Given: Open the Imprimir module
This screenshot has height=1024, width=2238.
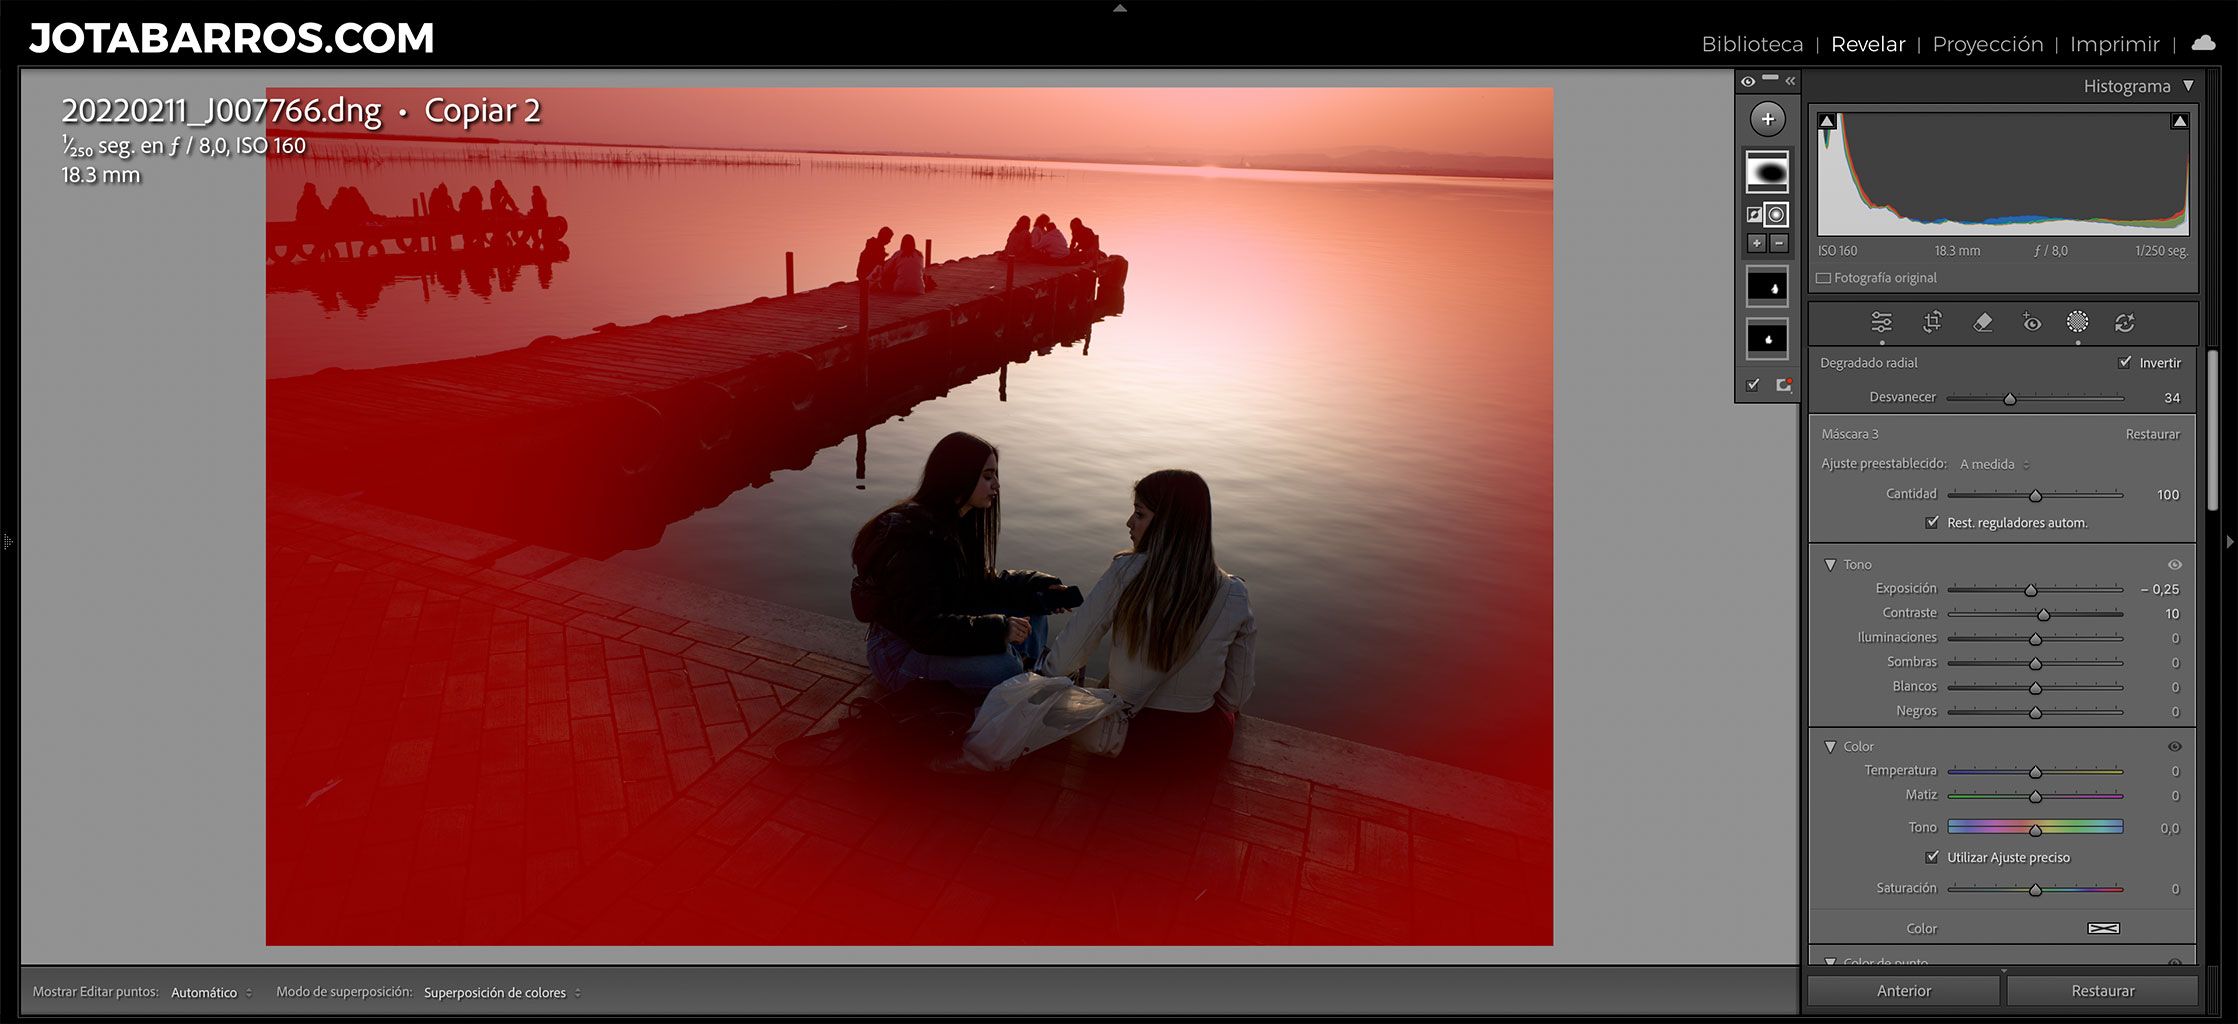Looking at the screenshot, I should click(2114, 44).
